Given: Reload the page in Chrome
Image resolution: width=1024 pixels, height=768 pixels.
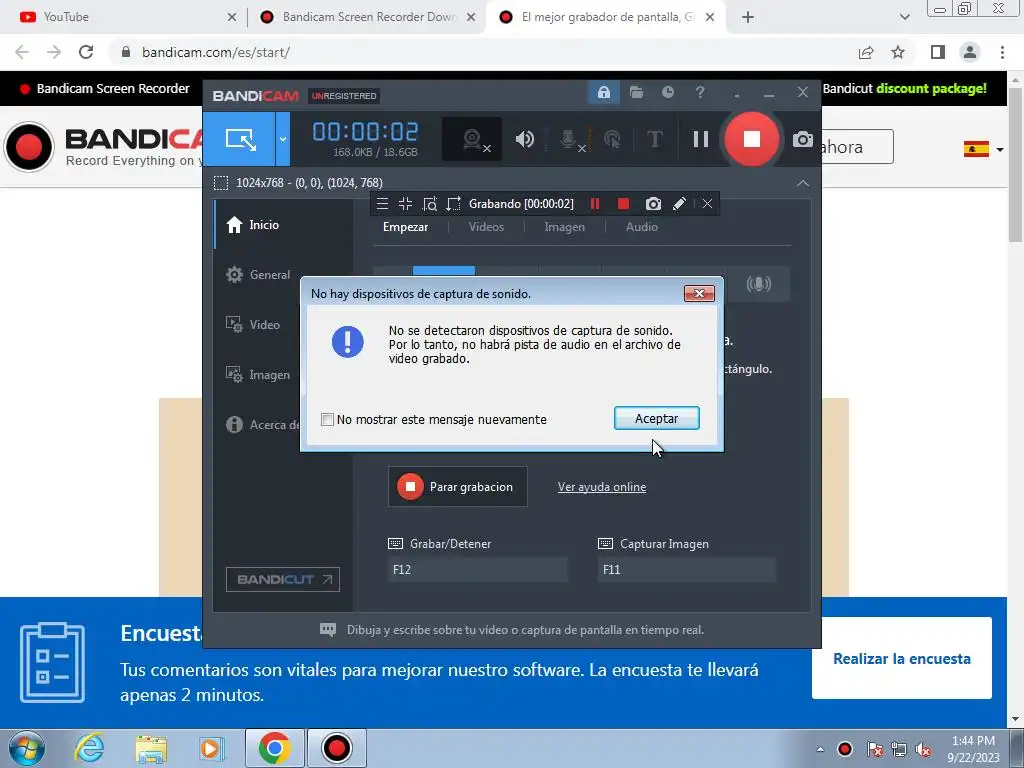Looking at the screenshot, I should tap(86, 52).
